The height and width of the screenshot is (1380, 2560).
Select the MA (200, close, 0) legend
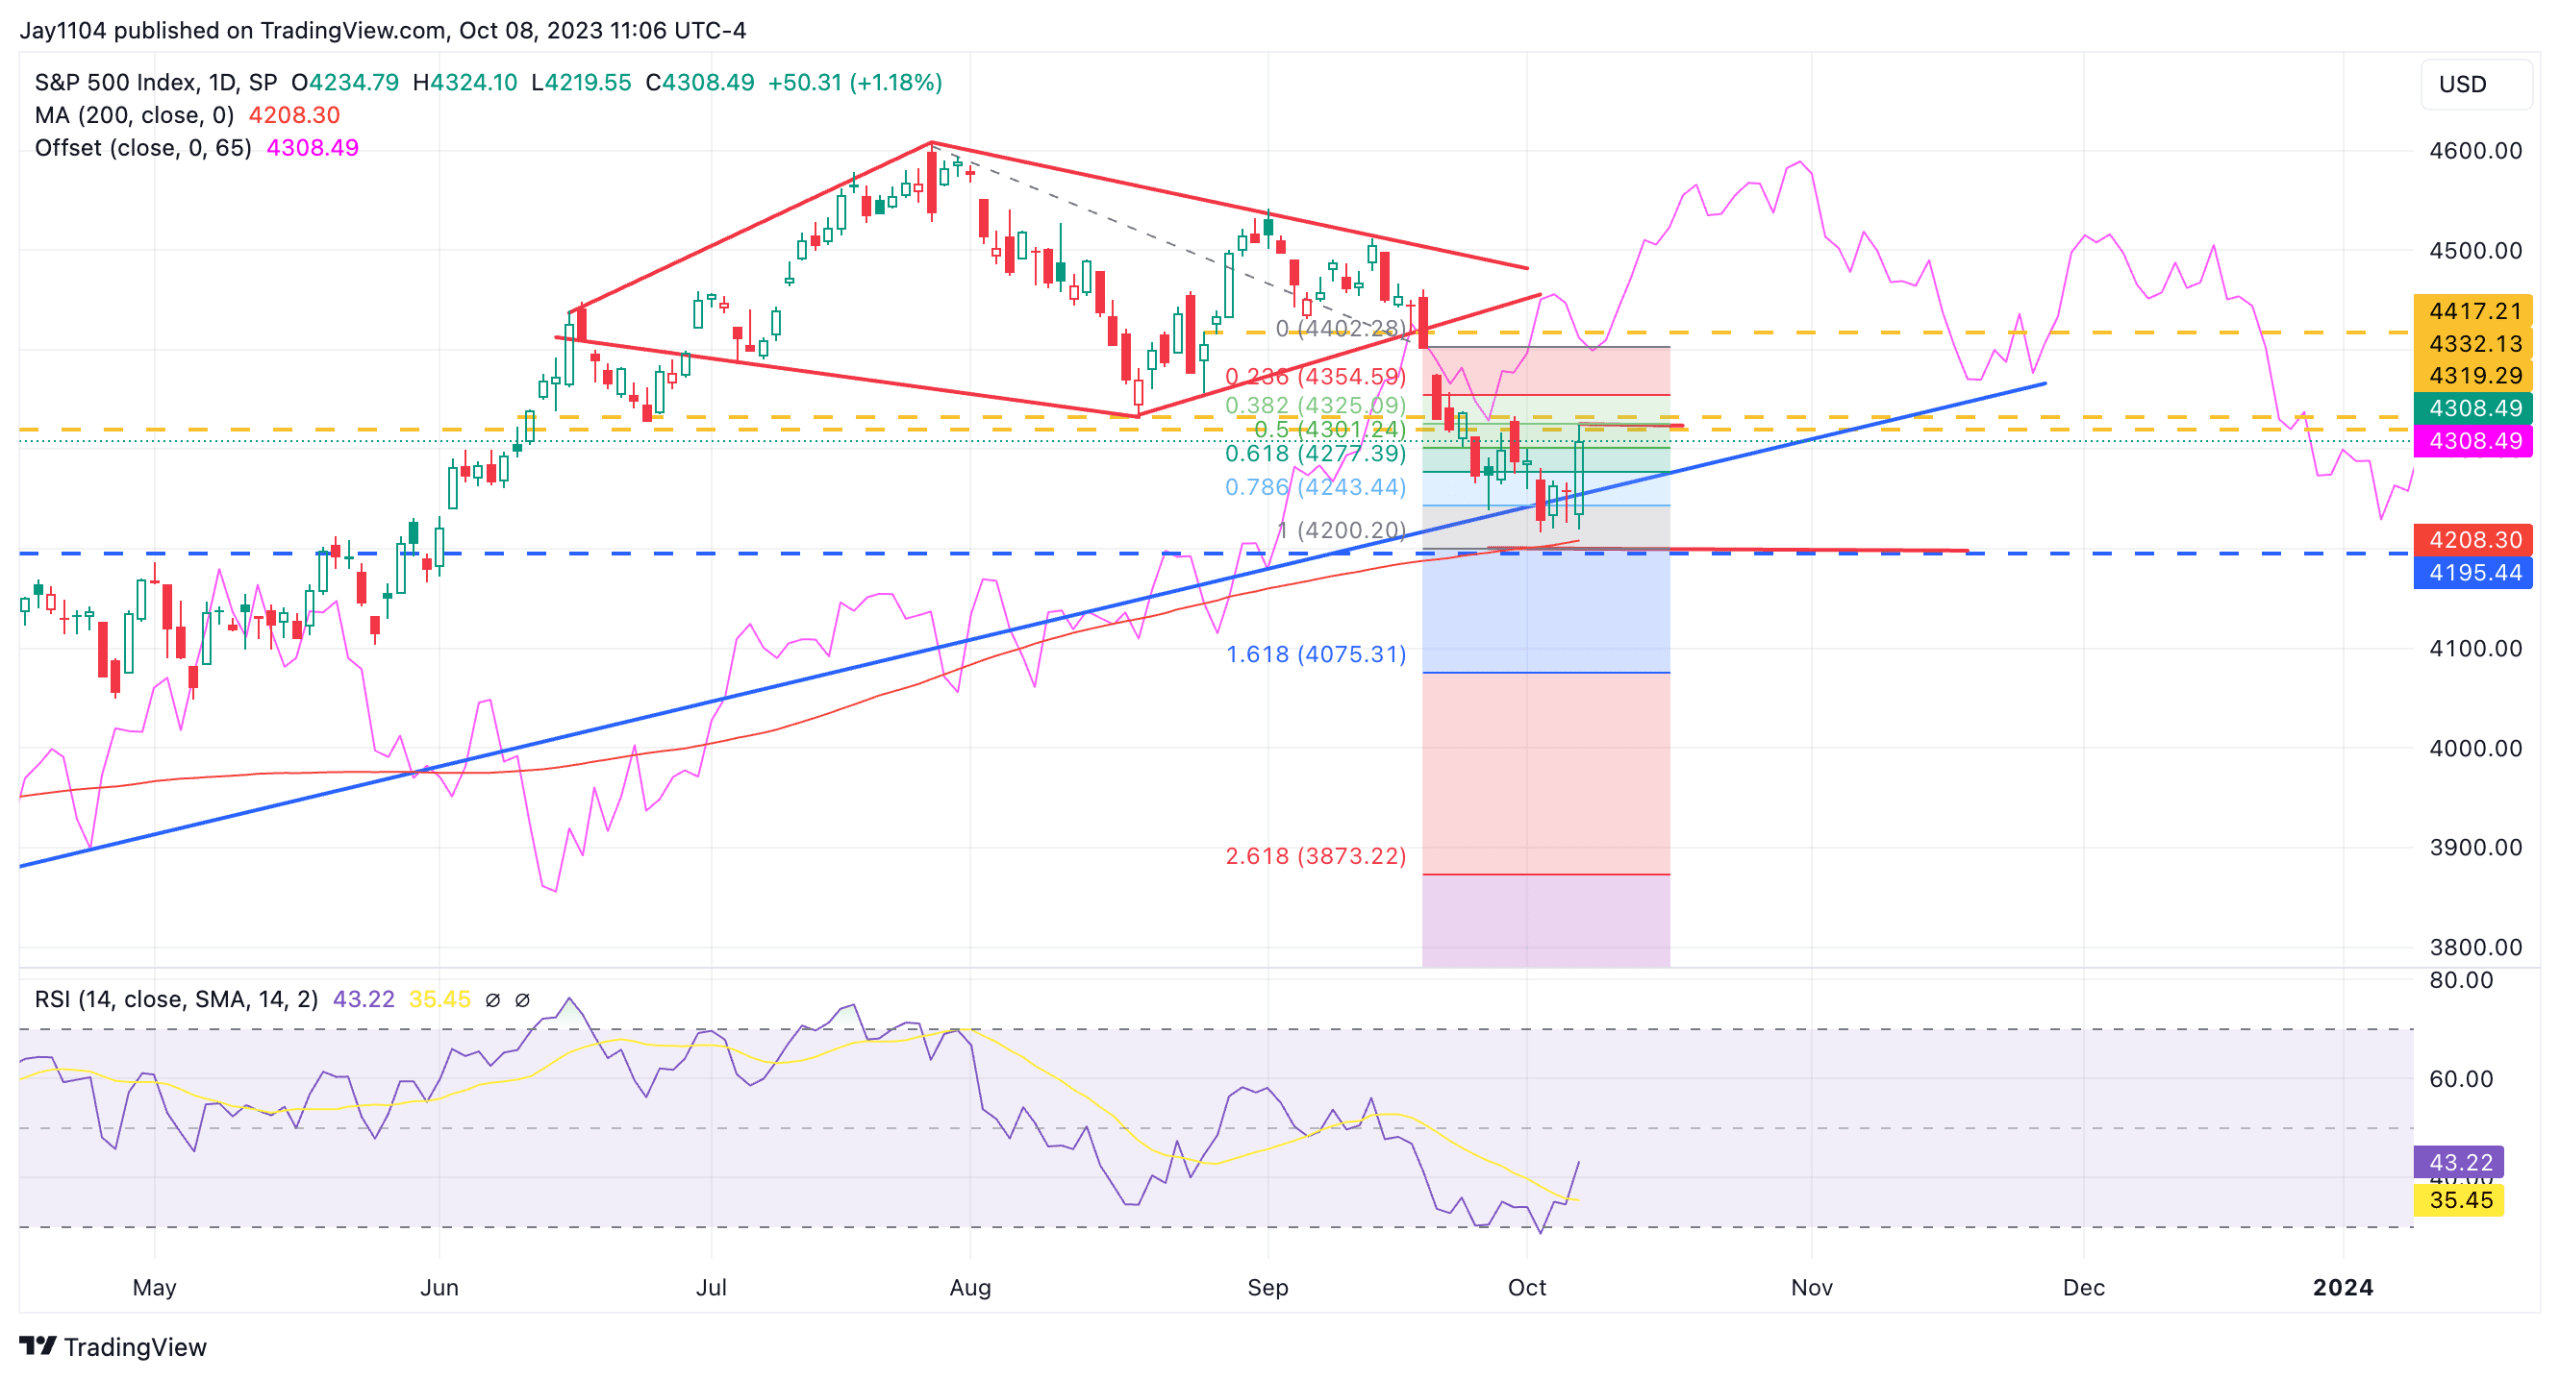click(134, 115)
